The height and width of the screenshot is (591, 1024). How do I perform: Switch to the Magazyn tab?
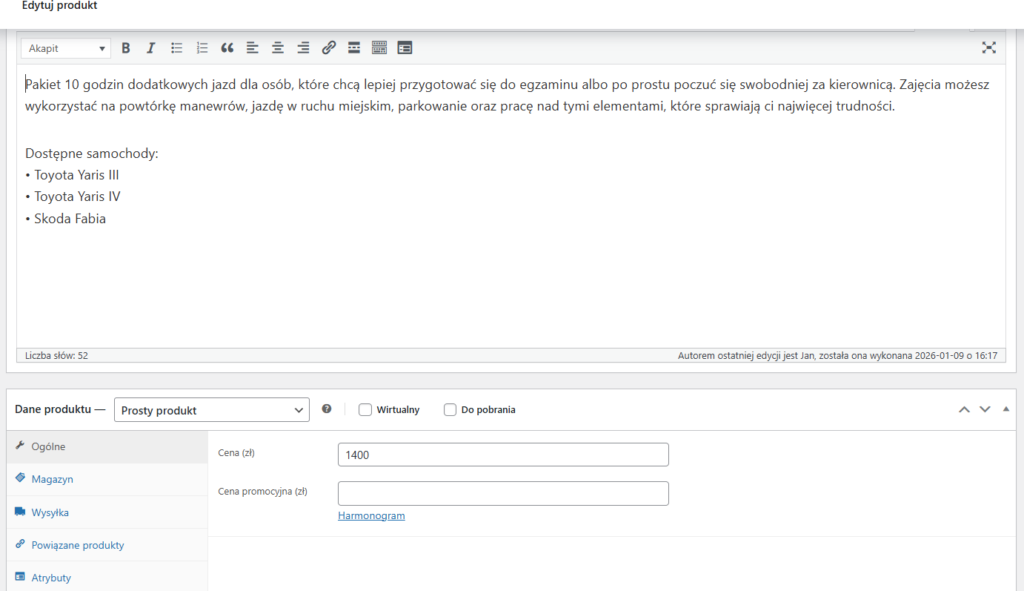pos(52,480)
